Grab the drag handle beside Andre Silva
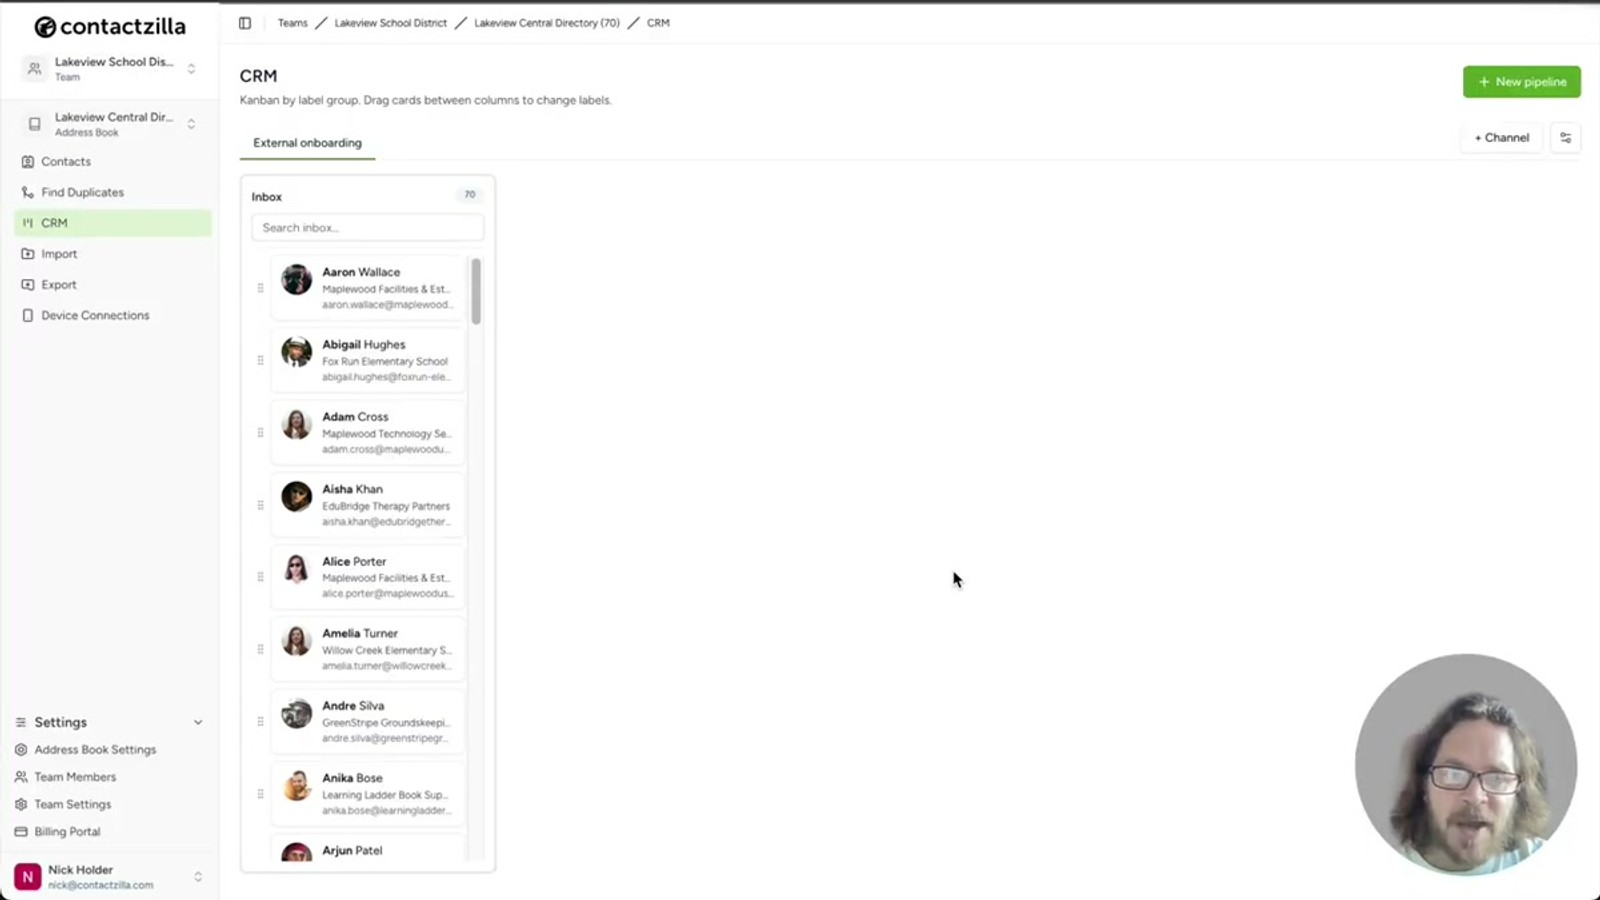The width and height of the screenshot is (1600, 900). click(260, 722)
